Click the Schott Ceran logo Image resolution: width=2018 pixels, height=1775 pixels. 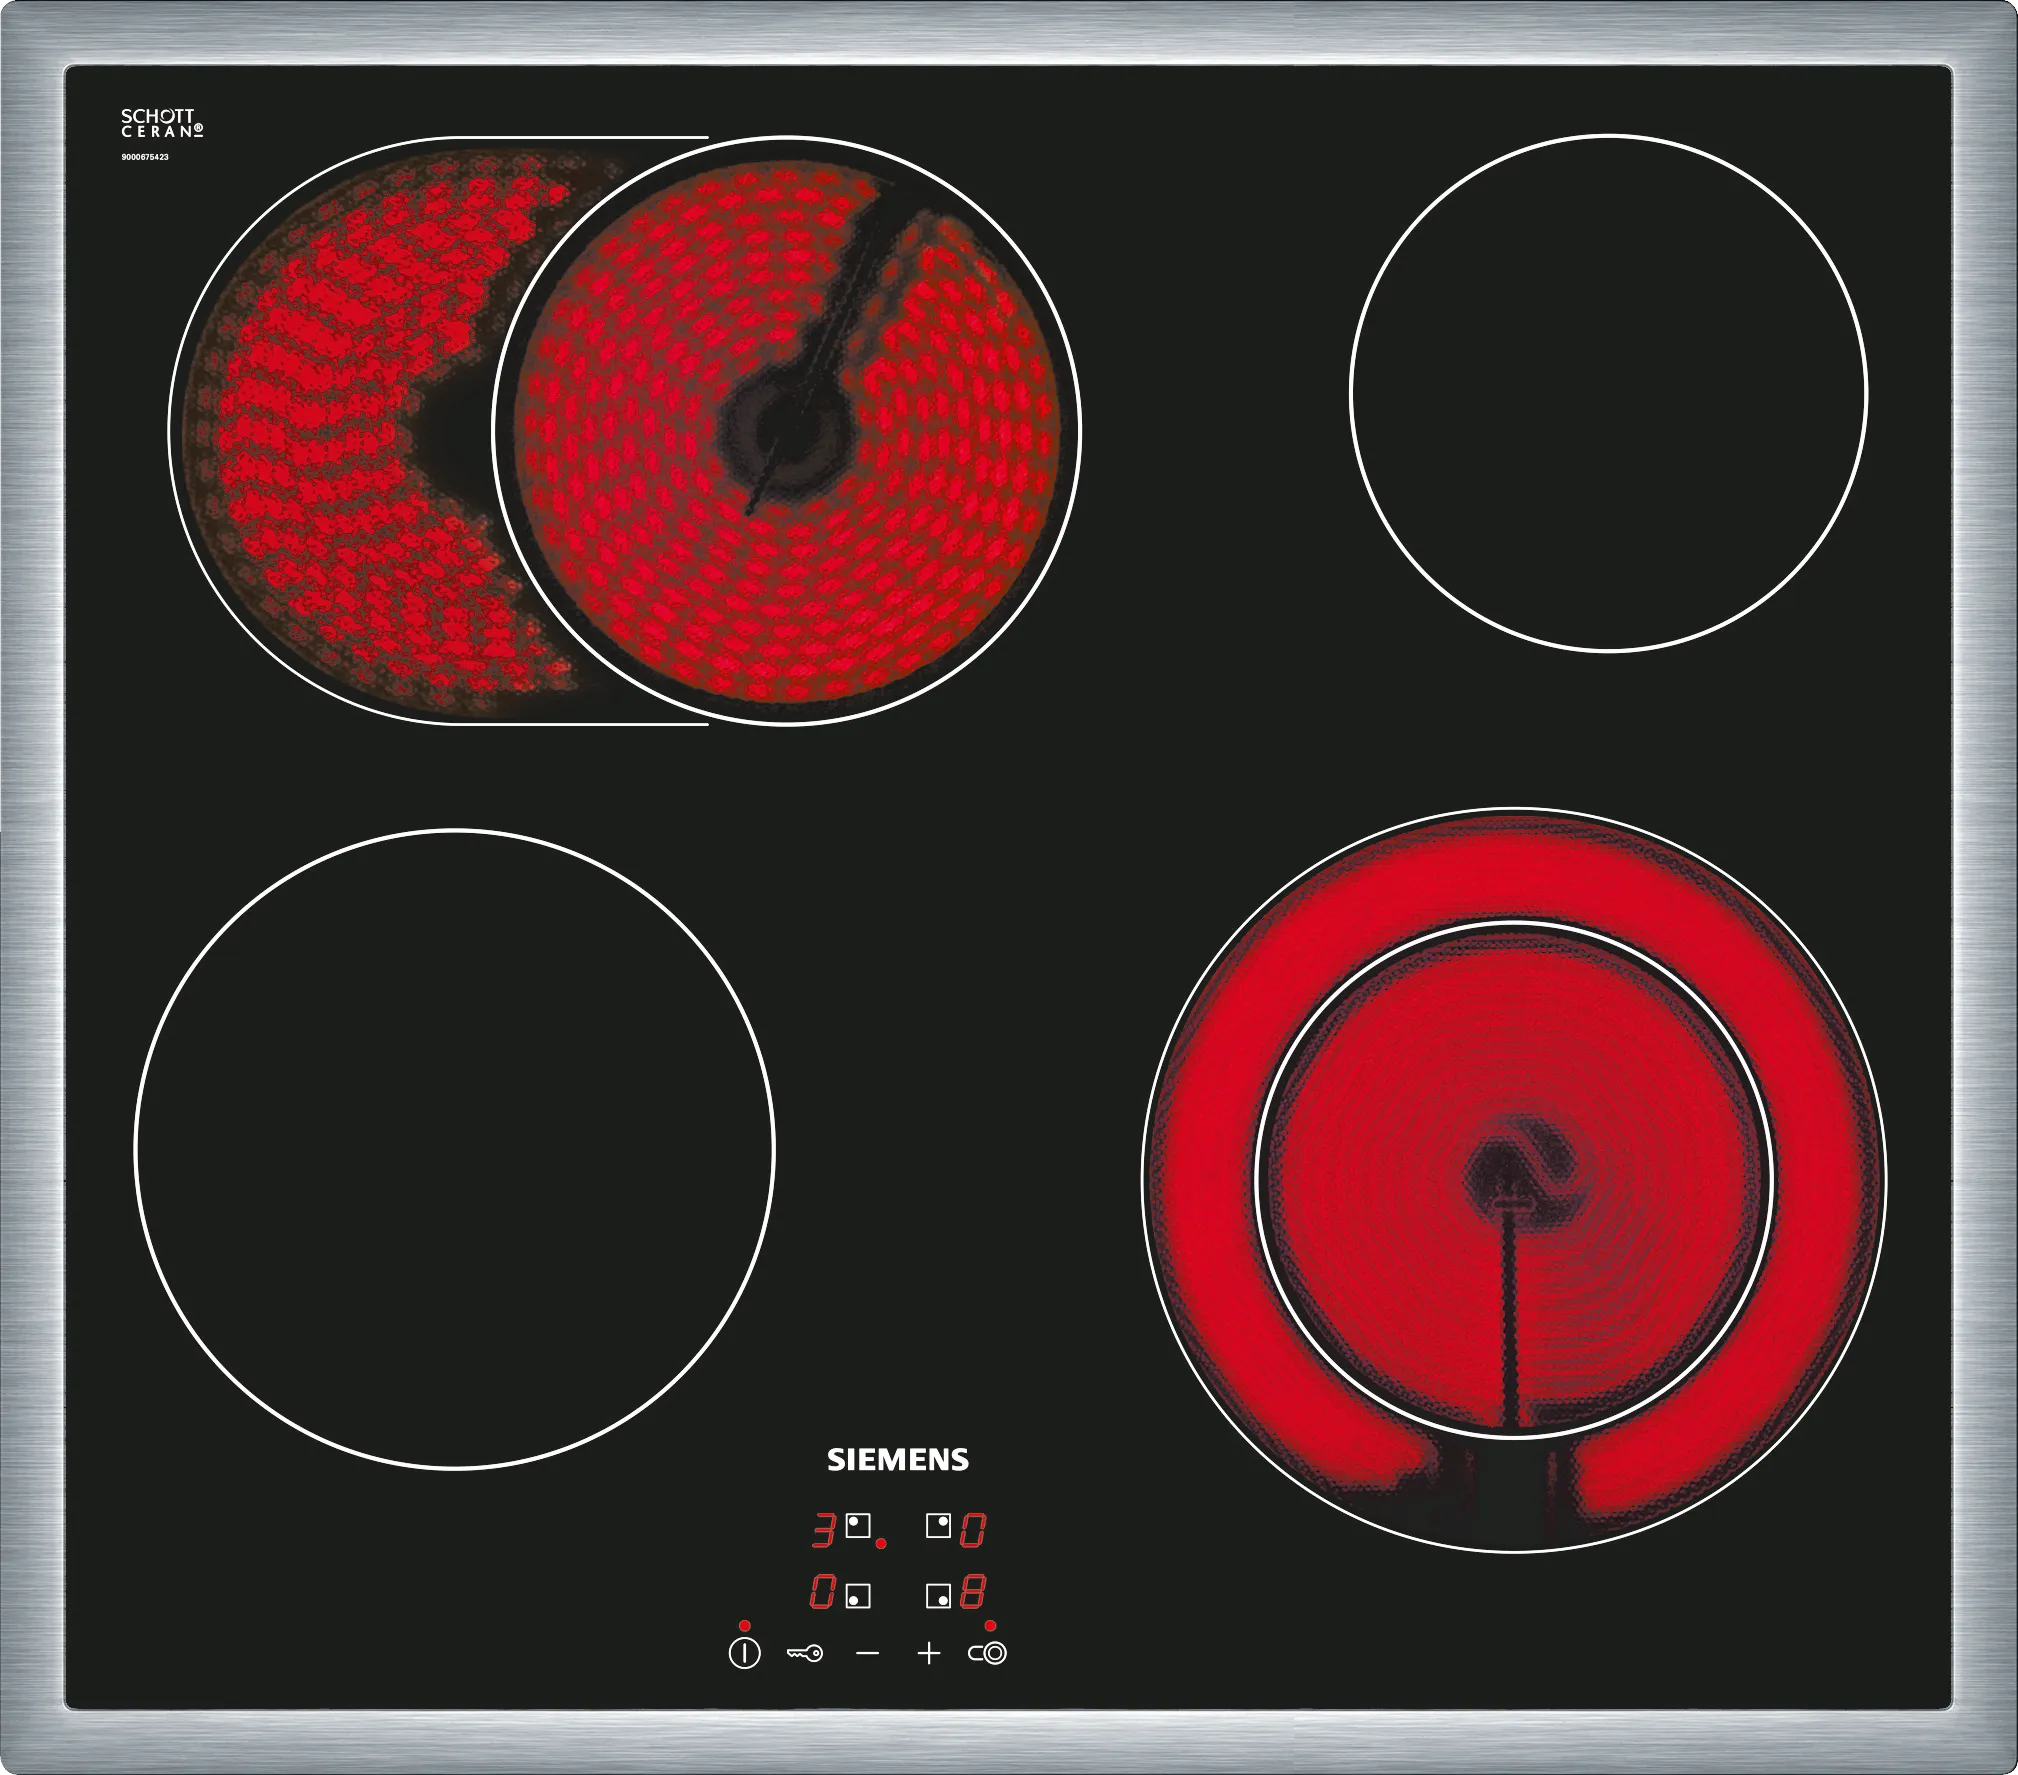pos(162,125)
